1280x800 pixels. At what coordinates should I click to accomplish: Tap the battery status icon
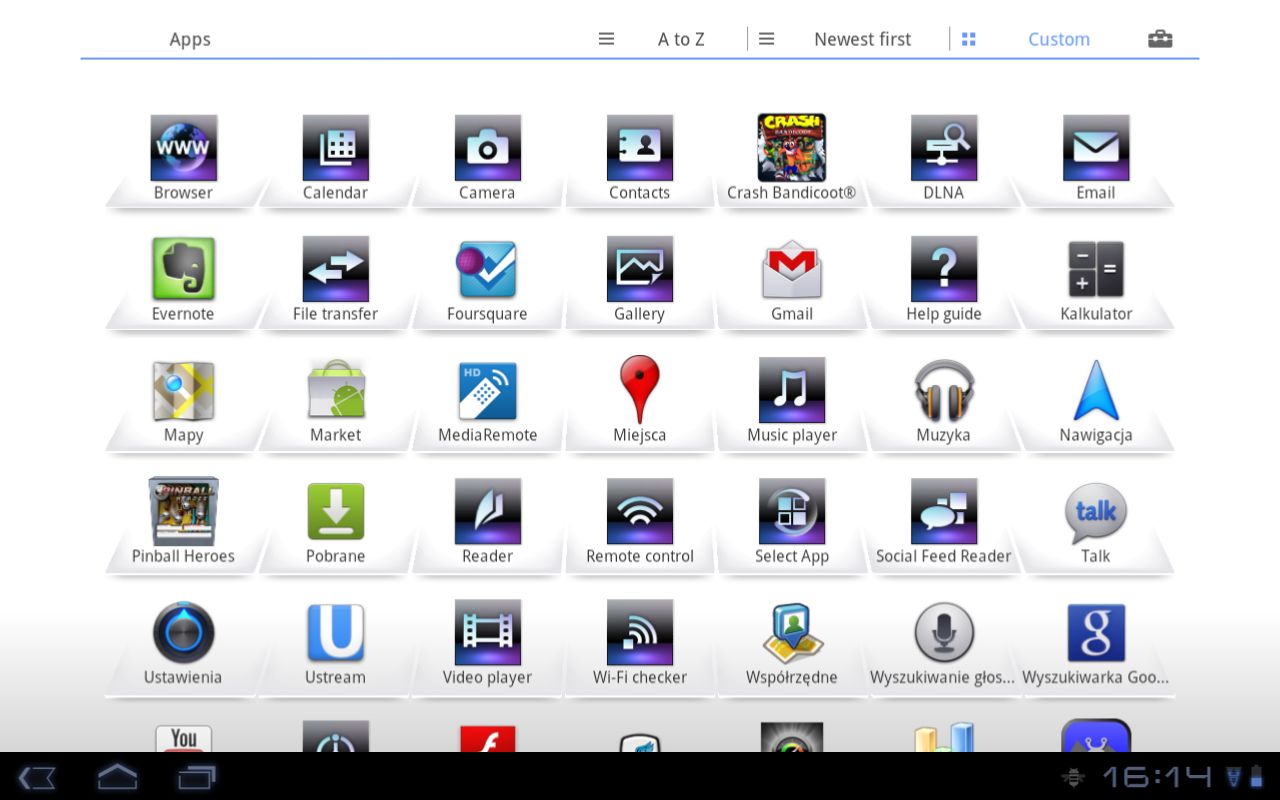pos(1256,776)
